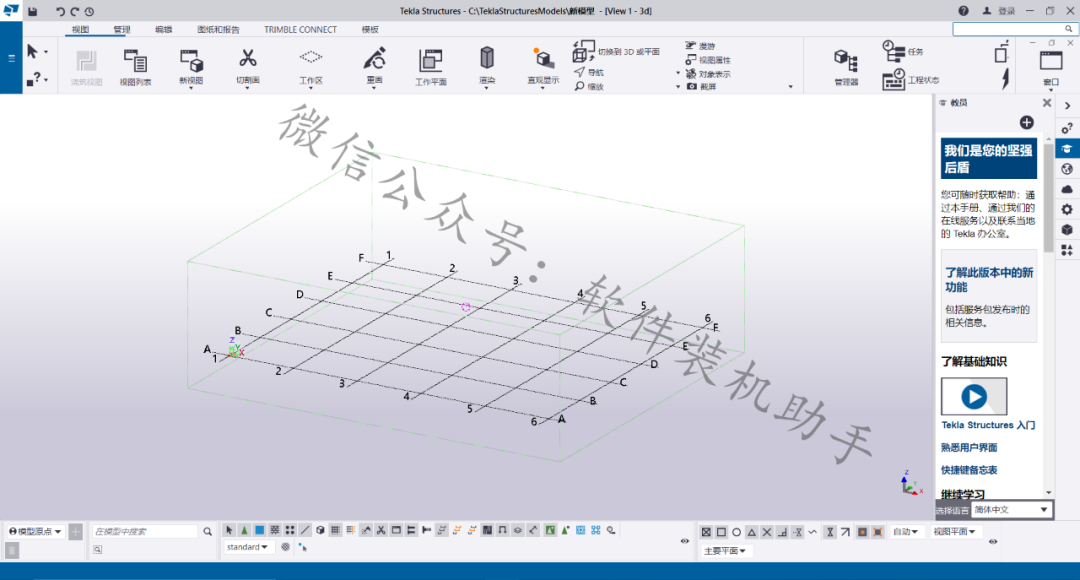Open the 视图属性 view properties
The width and height of the screenshot is (1080, 580).
pos(708,60)
